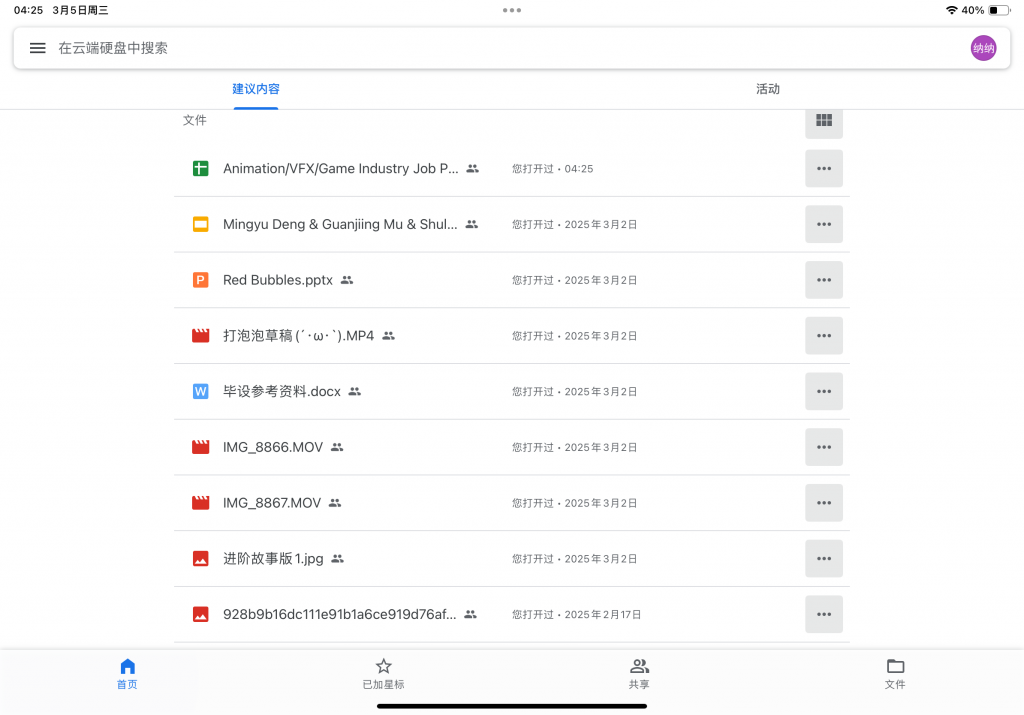Viewport: 1024px width, 715px height.
Task: Click the blue Word icon for 毕设参考资料.docx
Action: tap(200, 392)
